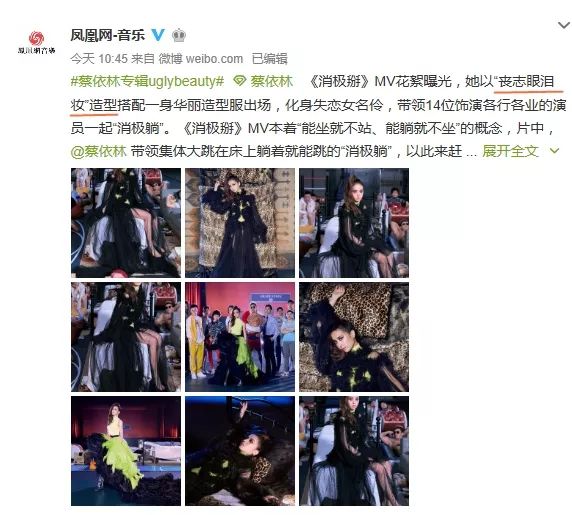Screen dimensions: 572x515
Task: Open the 凤凰网音乐 profile avatar
Action: pyautogui.click(x=36, y=42)
